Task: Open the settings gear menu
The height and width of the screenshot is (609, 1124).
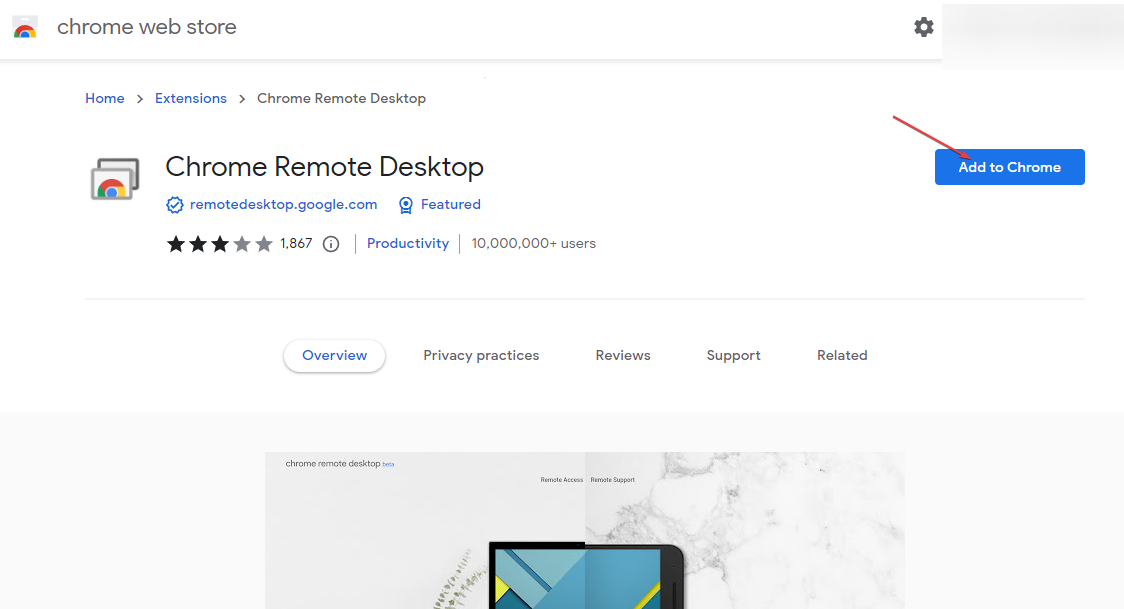Action: tap(923, 27)
